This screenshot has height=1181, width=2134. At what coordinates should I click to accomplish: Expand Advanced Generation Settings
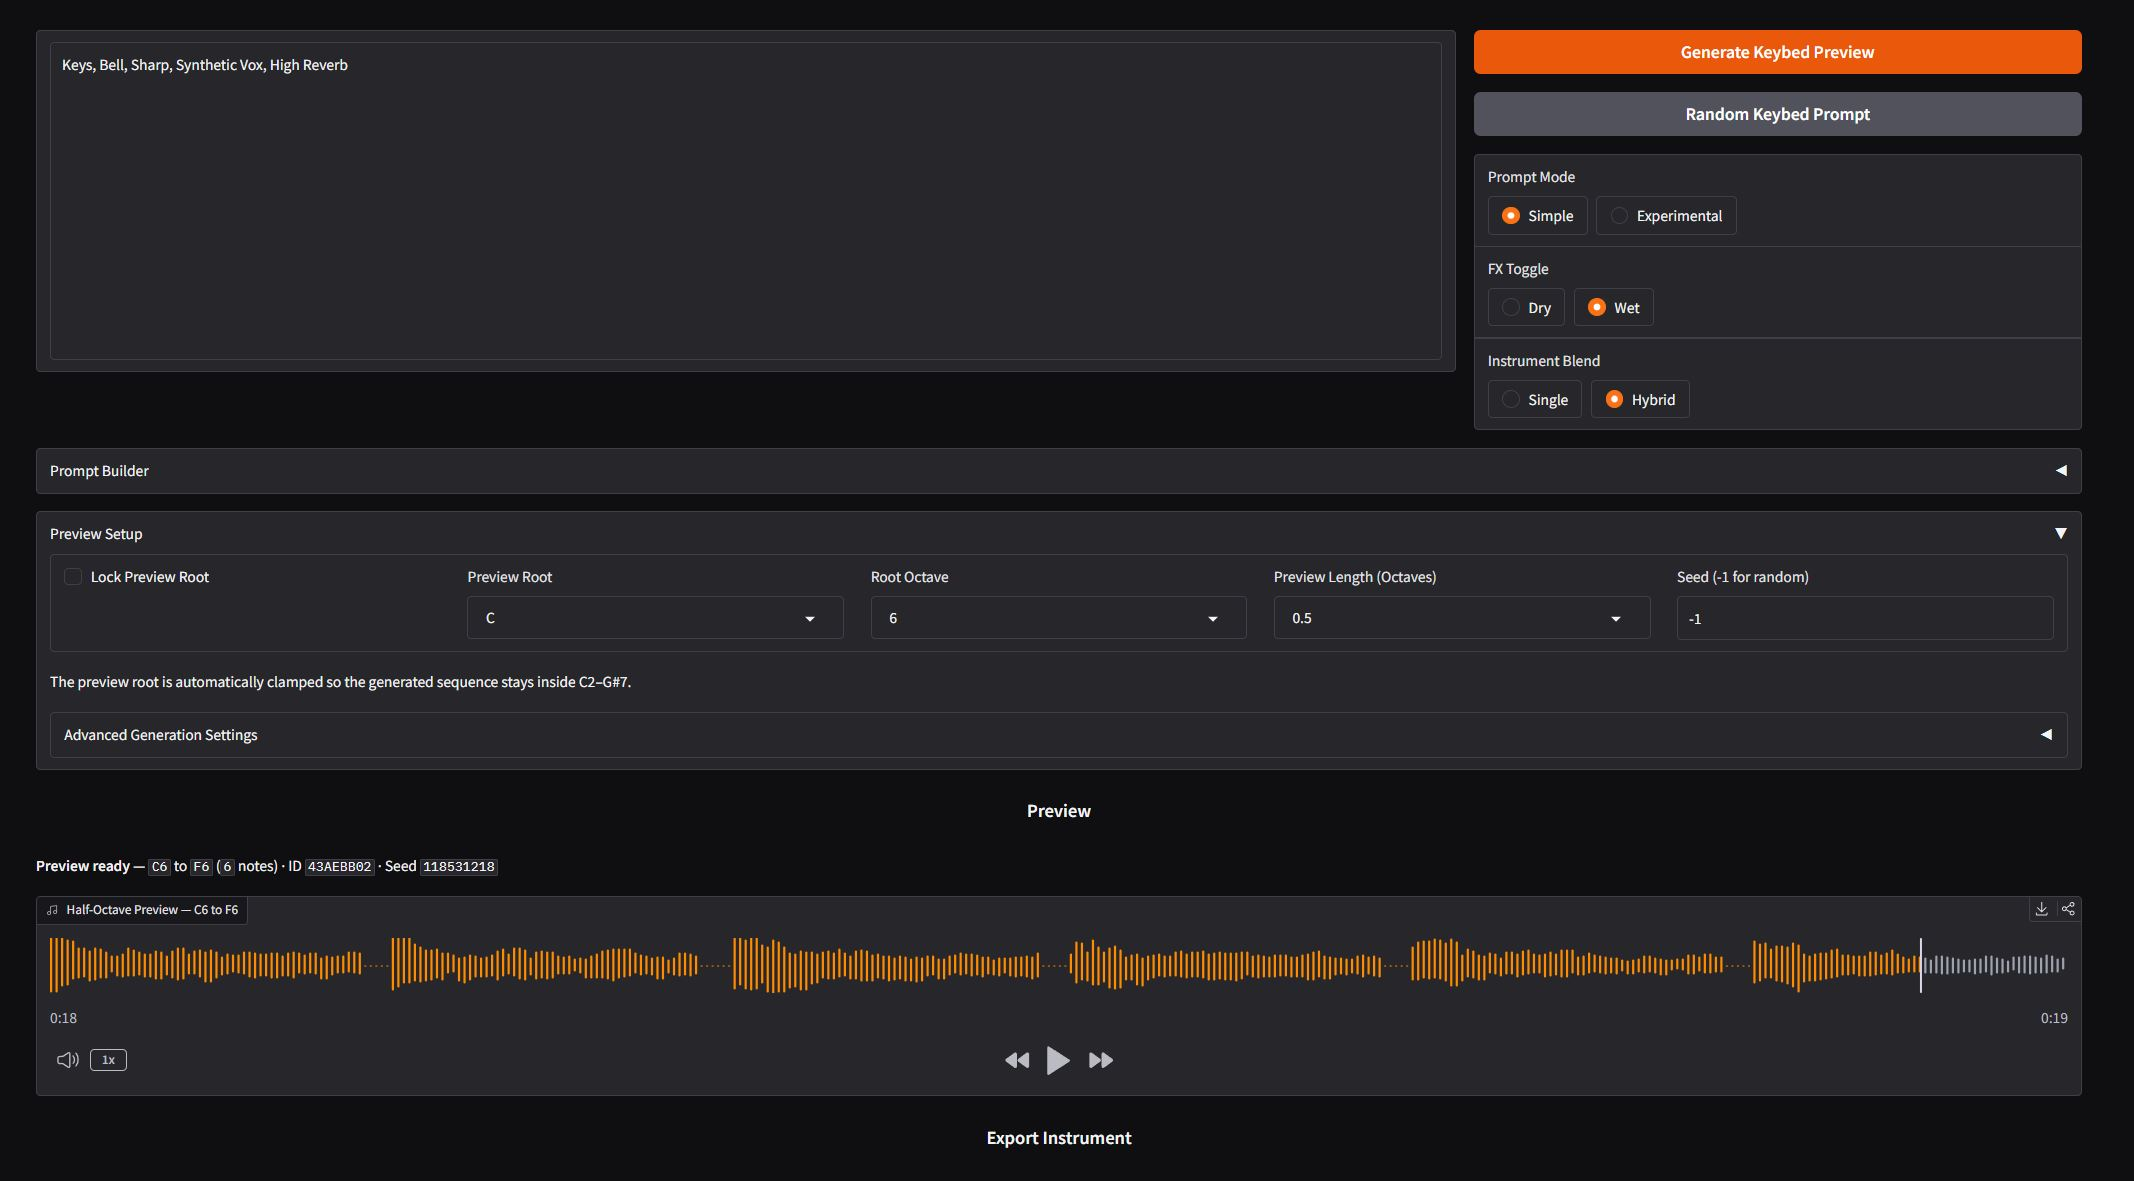click(1059, 735)
